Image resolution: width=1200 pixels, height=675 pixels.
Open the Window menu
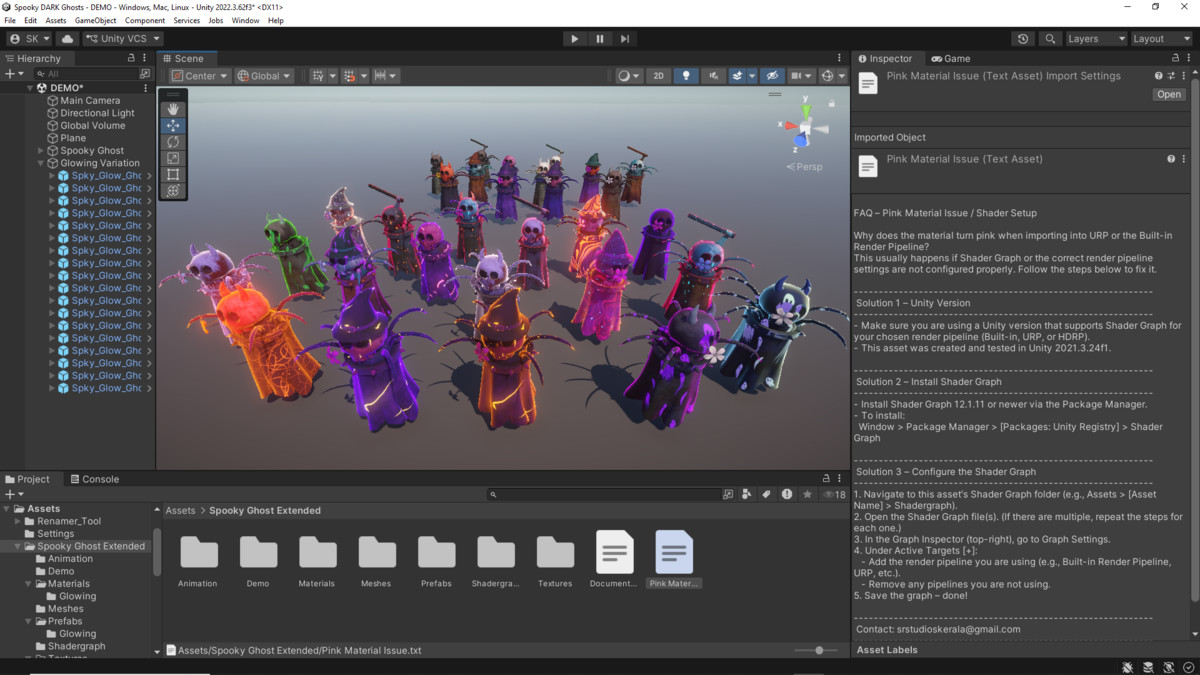(x=245, y=20)
